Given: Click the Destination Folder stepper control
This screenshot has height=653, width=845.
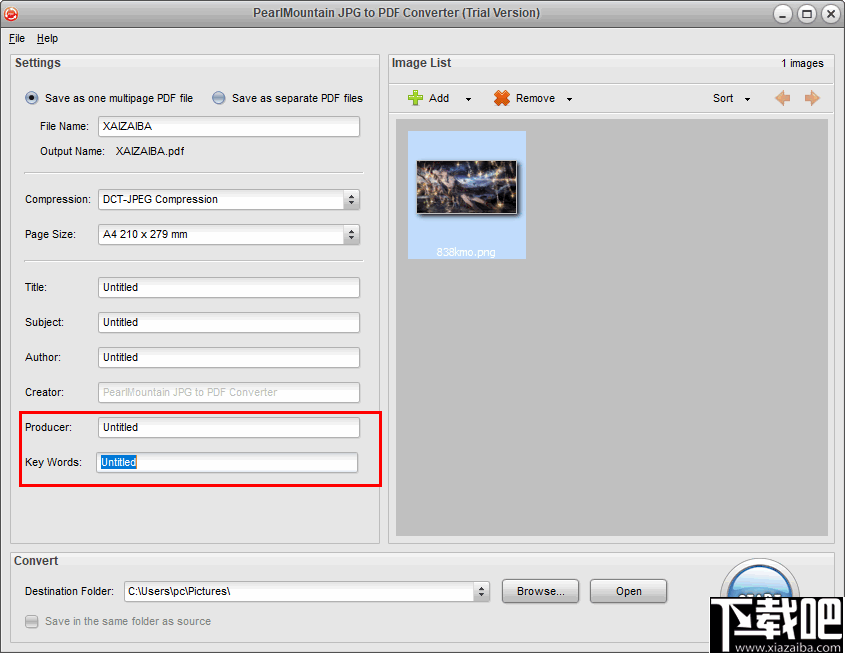Looking at the screenshot, I should (x=480, y=591).
